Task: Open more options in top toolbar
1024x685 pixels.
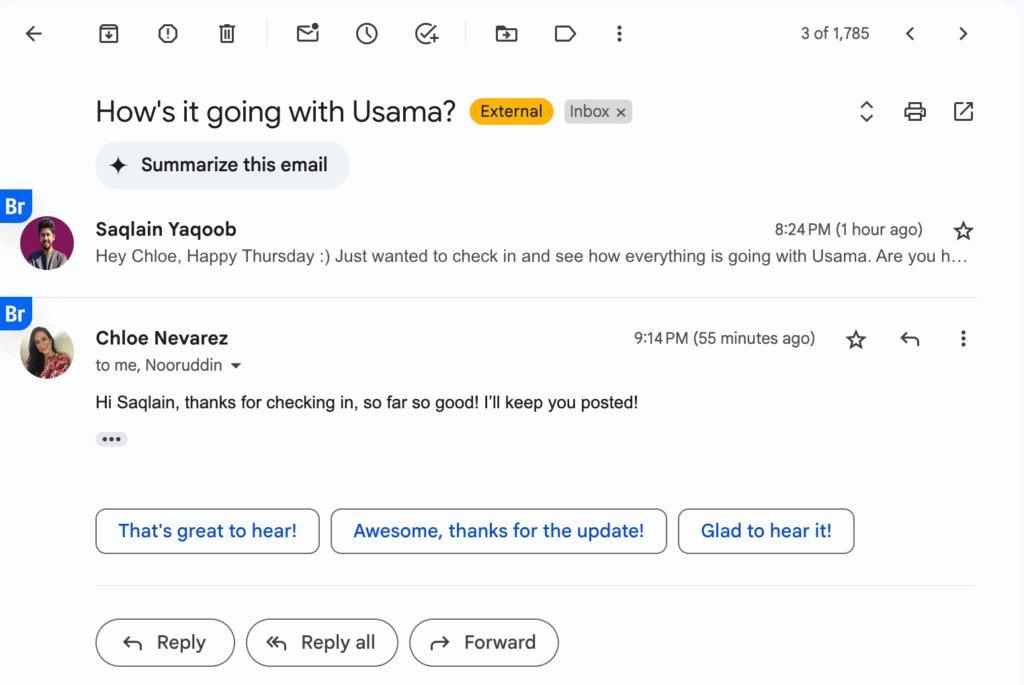Action: [619, 34]
